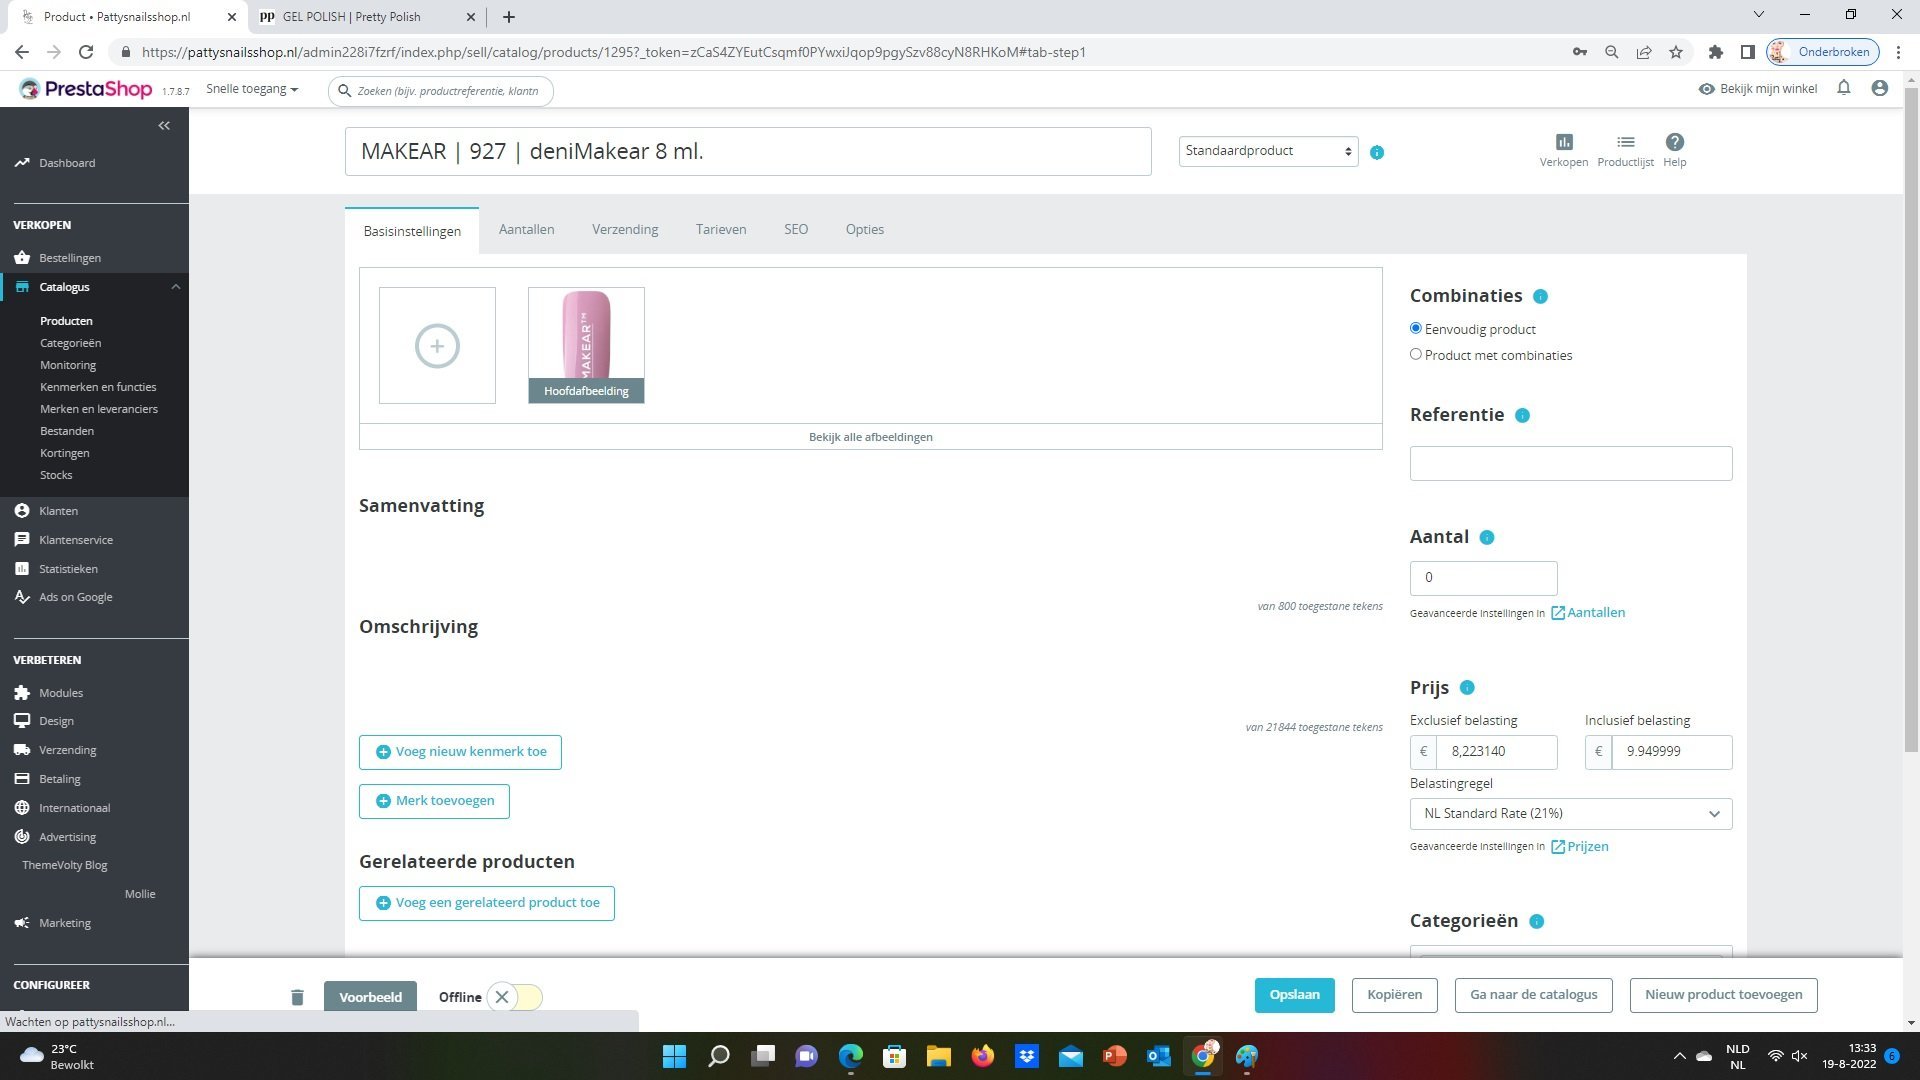
Task: Open Snelle toegang quick access menu
Action: pos(252,89)
